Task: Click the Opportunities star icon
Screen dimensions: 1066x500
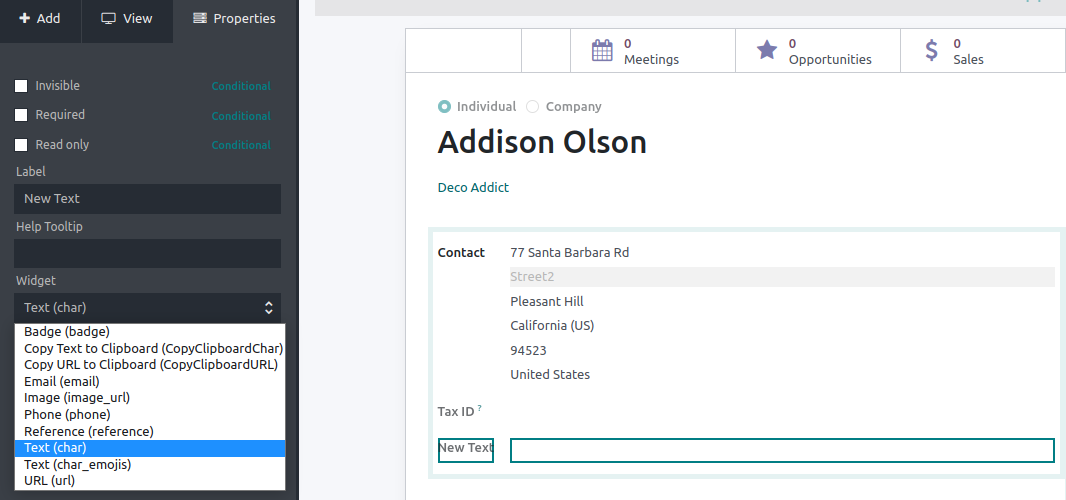Action: tap(767, 50)
